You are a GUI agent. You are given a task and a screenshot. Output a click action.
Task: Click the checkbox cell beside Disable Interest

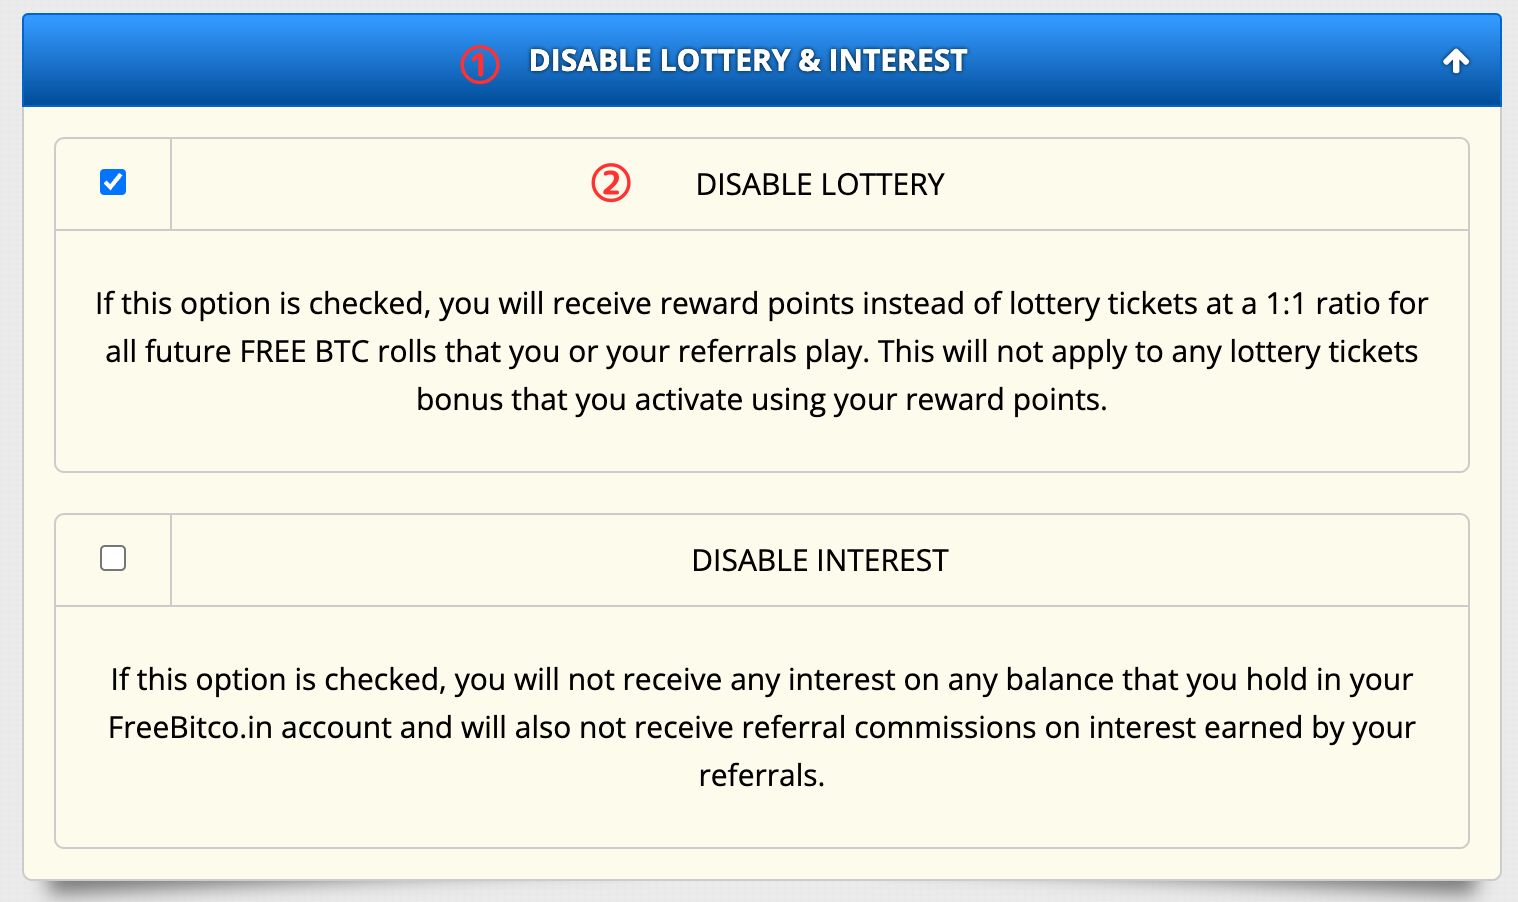pos(113,560)
